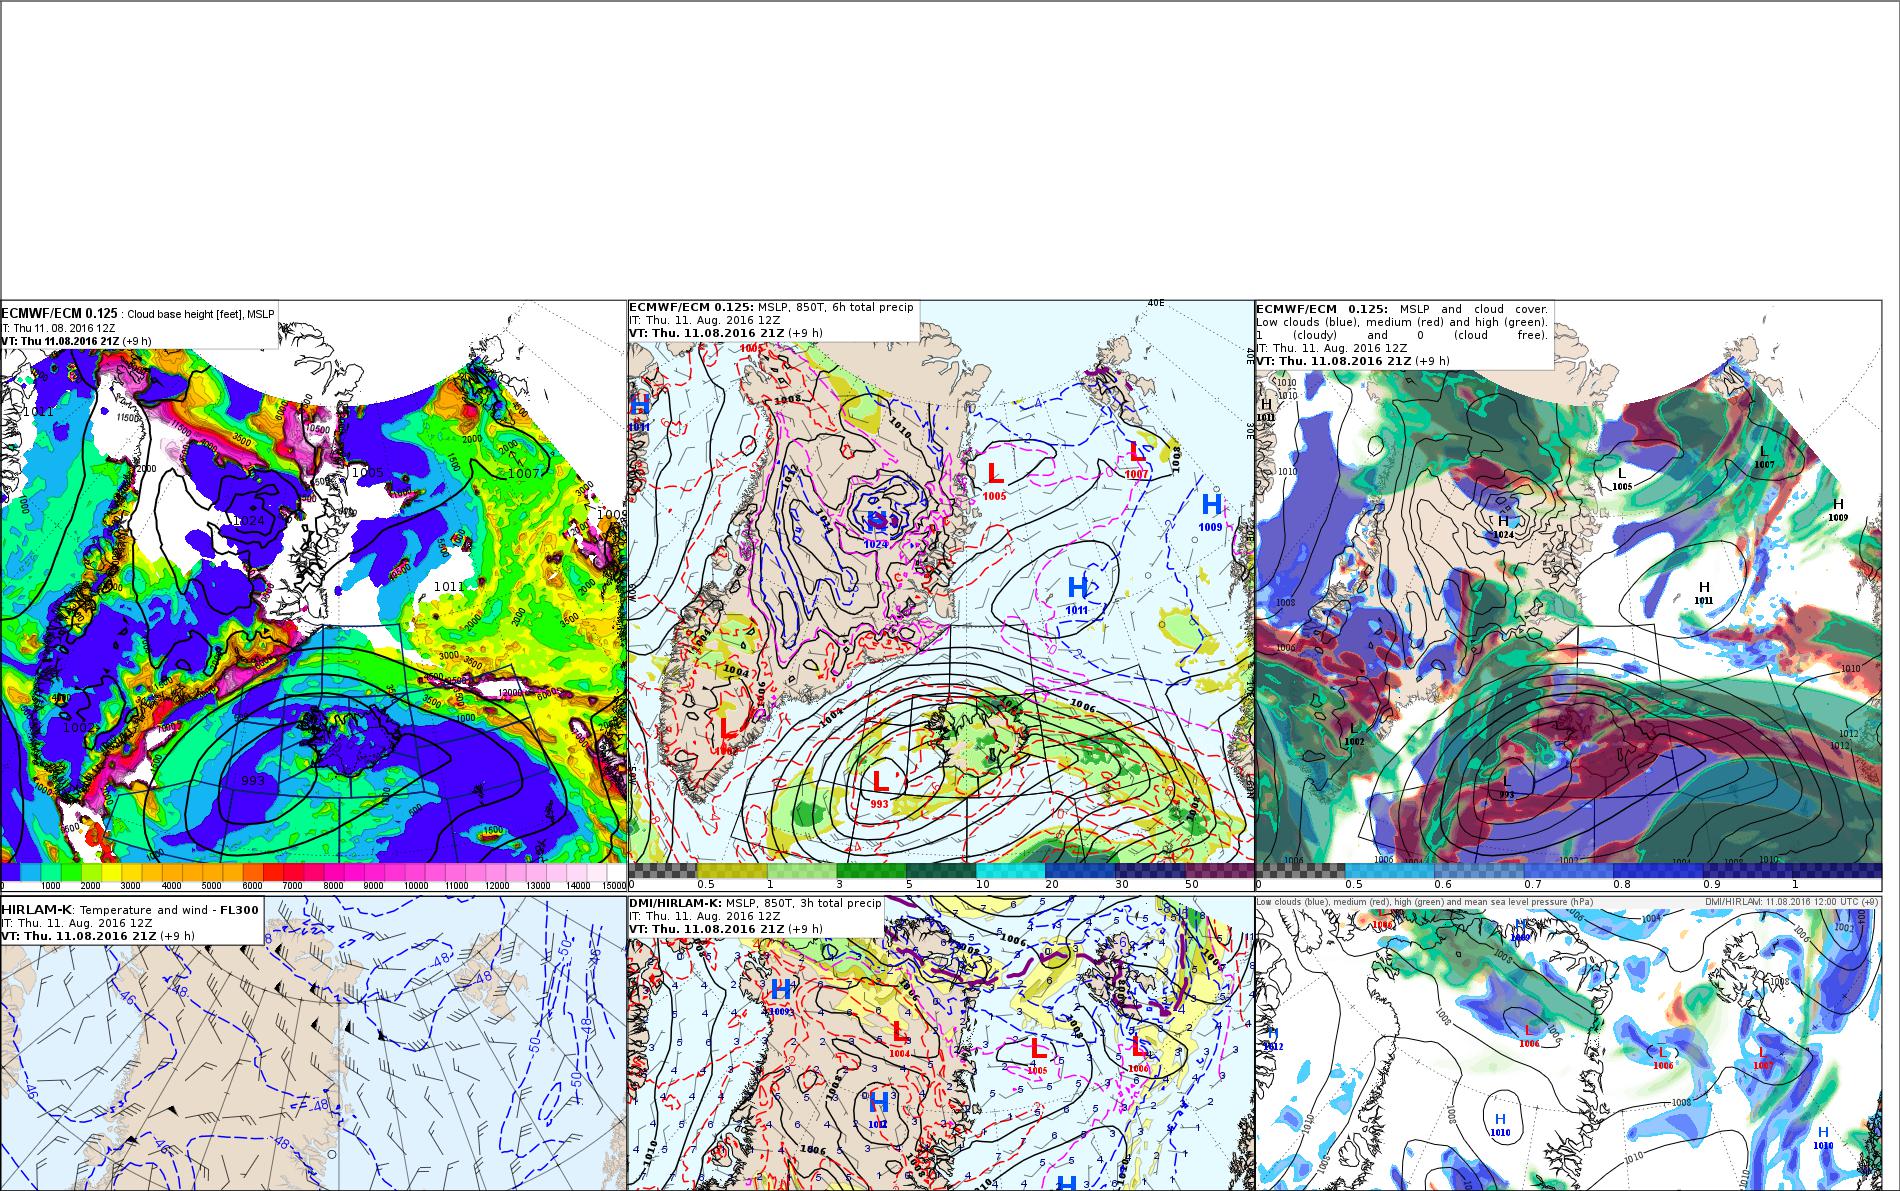The image size is (1900, 1191).
Task: Click 'Low clouds (blue), medium (red), high (green) and mean sea level pressure (hPa)' caption
Action: point(1426,902)
